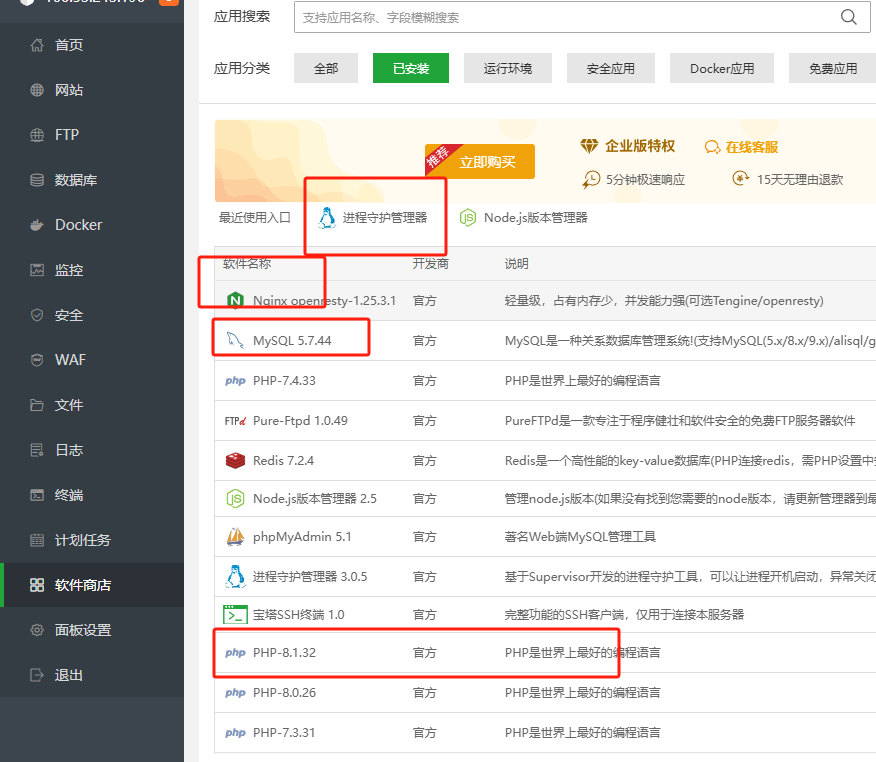Image resolution: width=876 pixels, height=762 pixels.
Task: Click the 立即购买 button
Action: click(x=480, y=161)
